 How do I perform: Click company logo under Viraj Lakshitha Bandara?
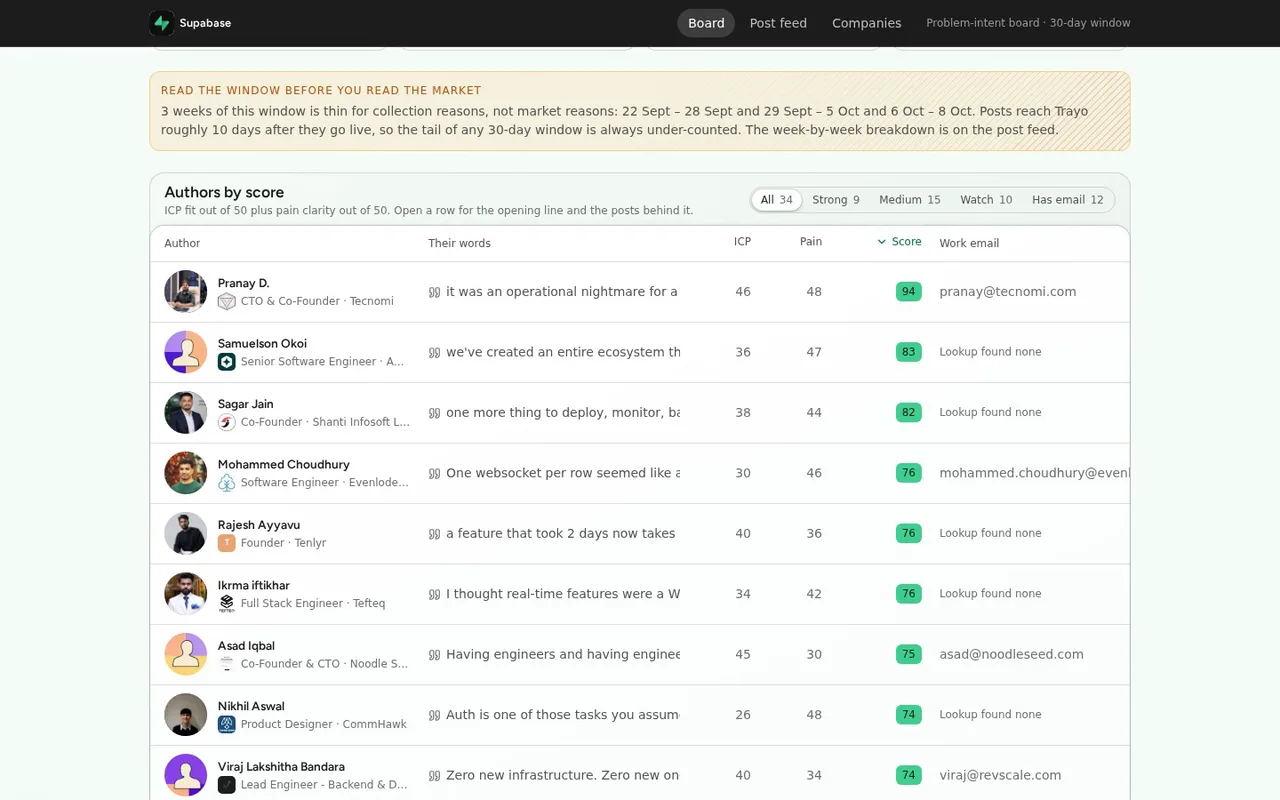point(227,785)
